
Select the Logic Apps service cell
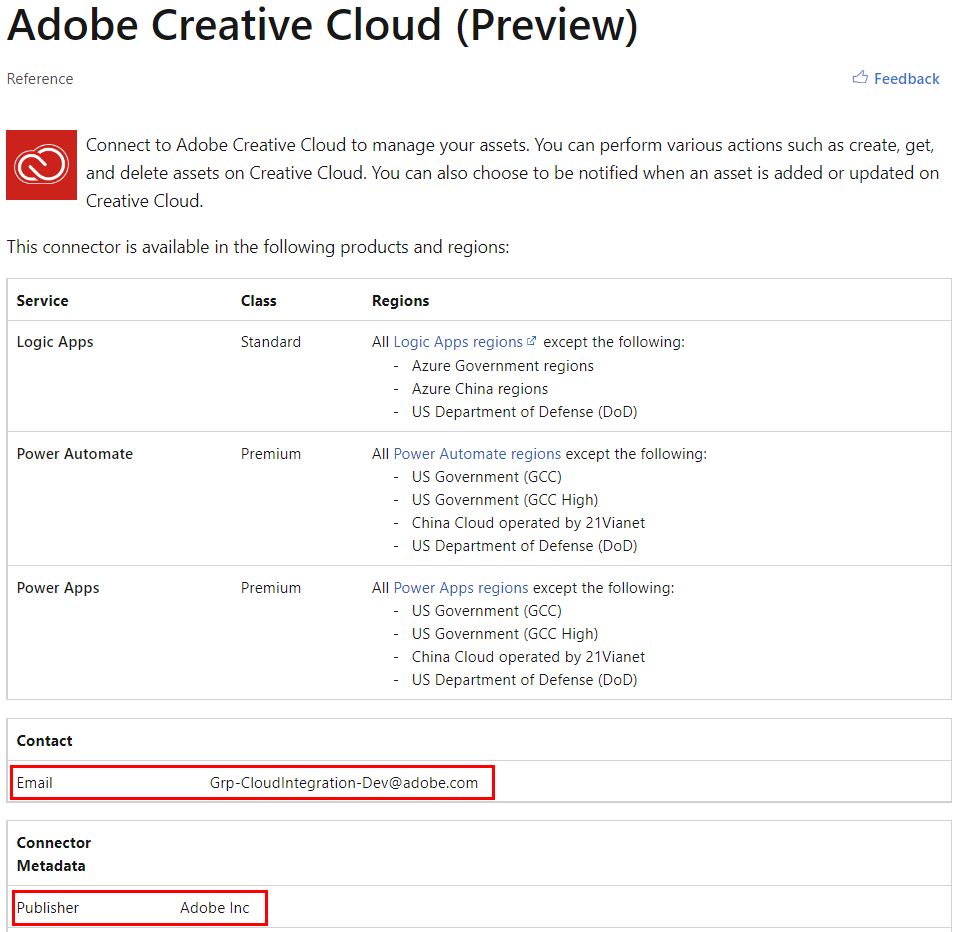point(55,342)
